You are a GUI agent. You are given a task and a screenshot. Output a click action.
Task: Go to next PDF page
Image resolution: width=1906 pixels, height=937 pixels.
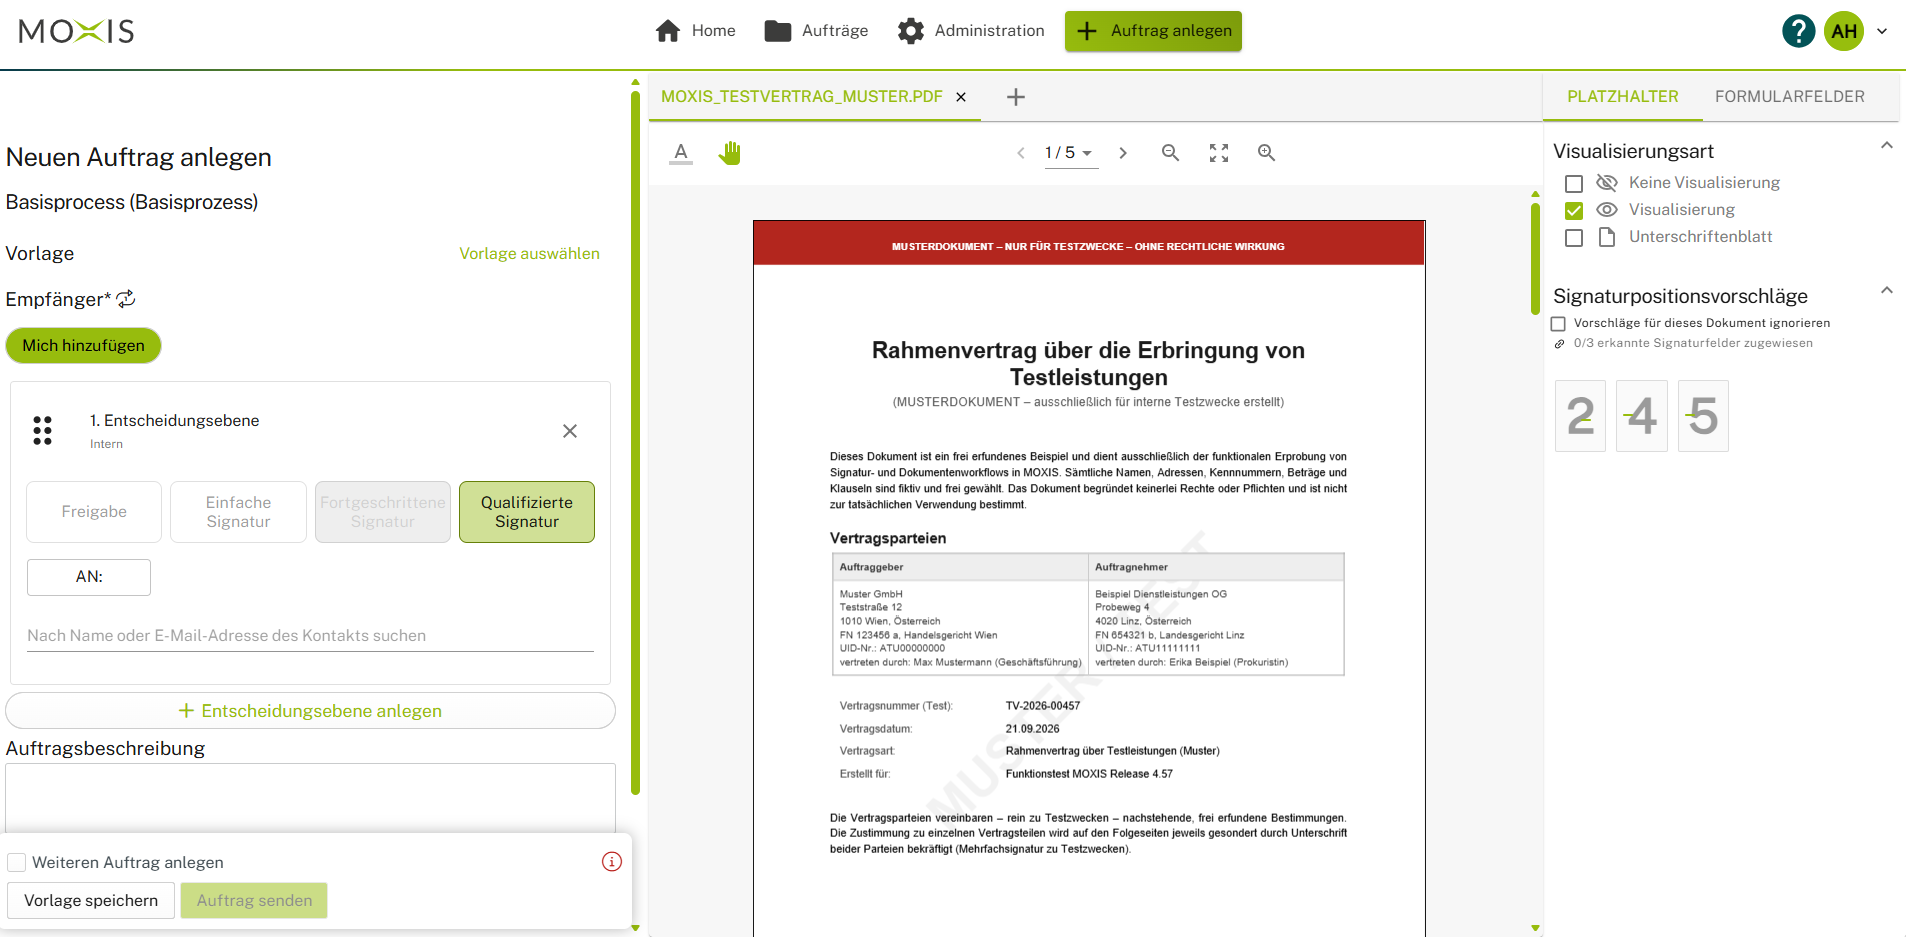pos(1123,153)
